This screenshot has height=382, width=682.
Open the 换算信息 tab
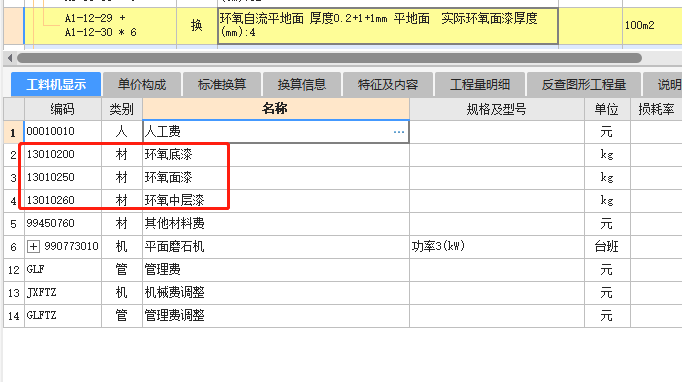click(302, 84)
